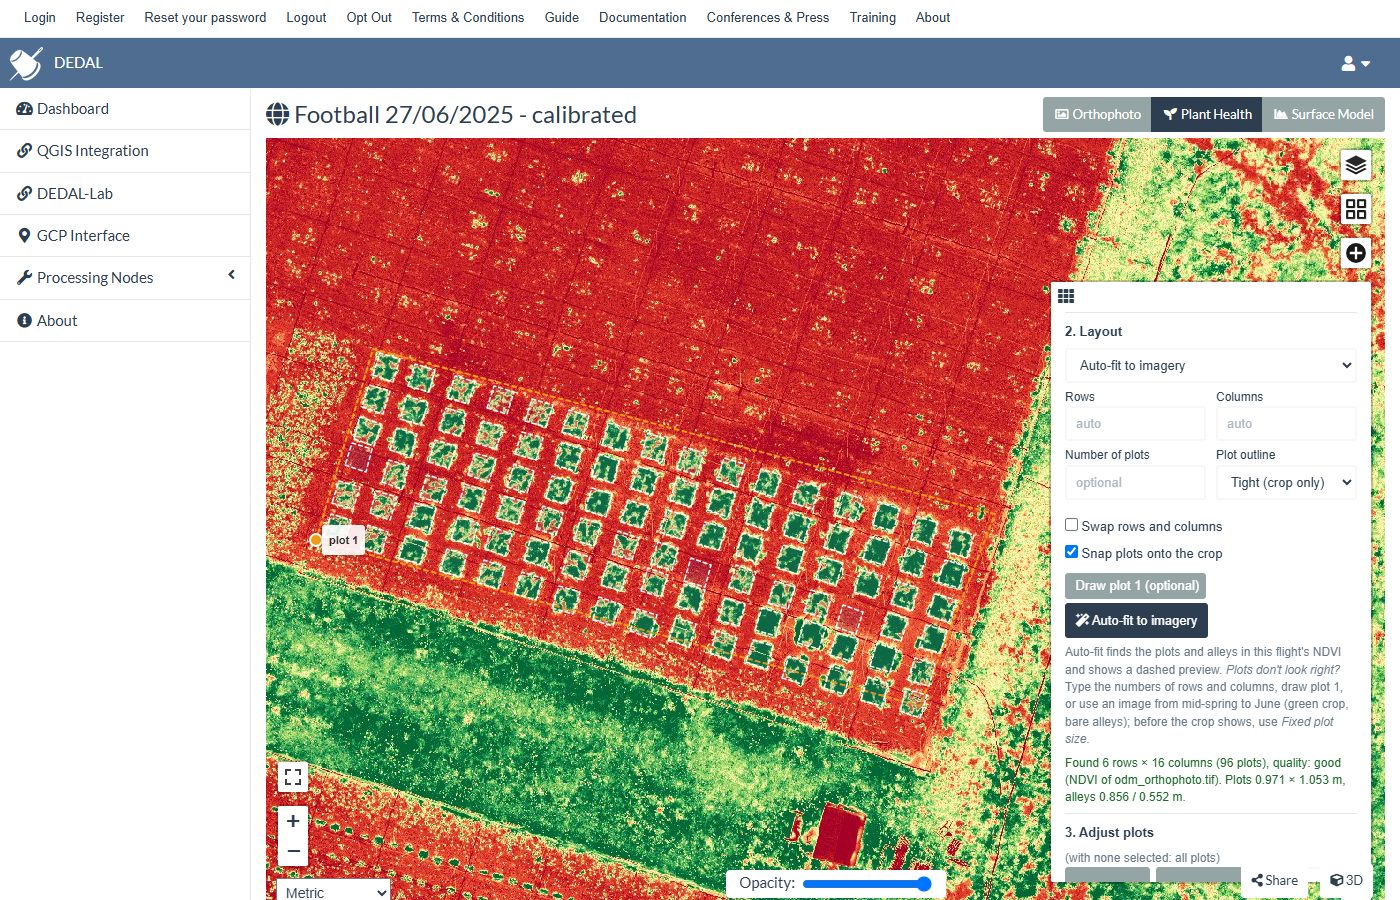Click the plus circle add icon

[1356, 253]
